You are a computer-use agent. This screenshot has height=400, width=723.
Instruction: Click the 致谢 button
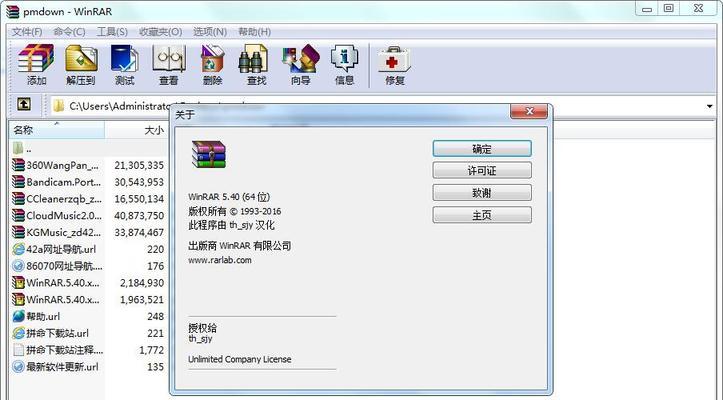pyautogui.click(x=482, y=193)
